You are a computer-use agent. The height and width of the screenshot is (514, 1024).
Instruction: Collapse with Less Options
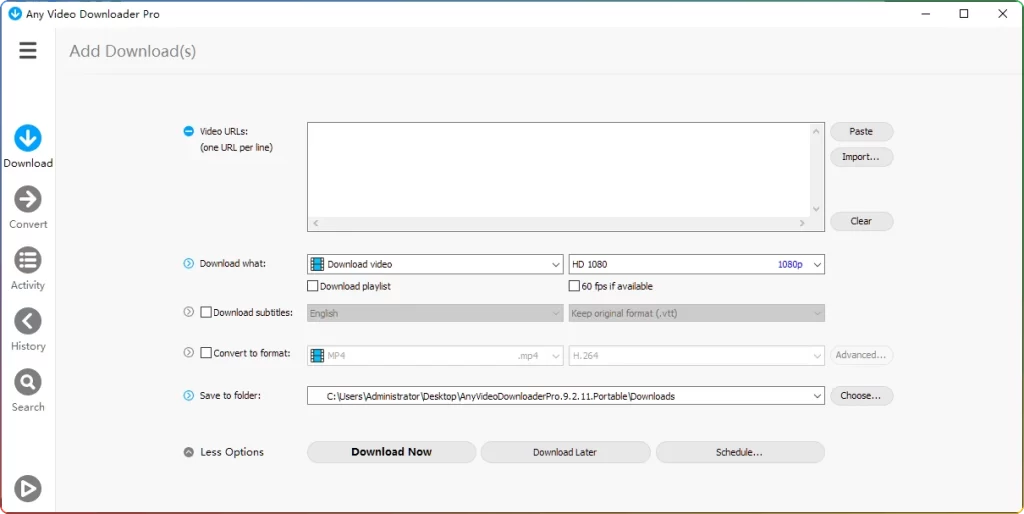pyautogui.click(x=224, y=452)
